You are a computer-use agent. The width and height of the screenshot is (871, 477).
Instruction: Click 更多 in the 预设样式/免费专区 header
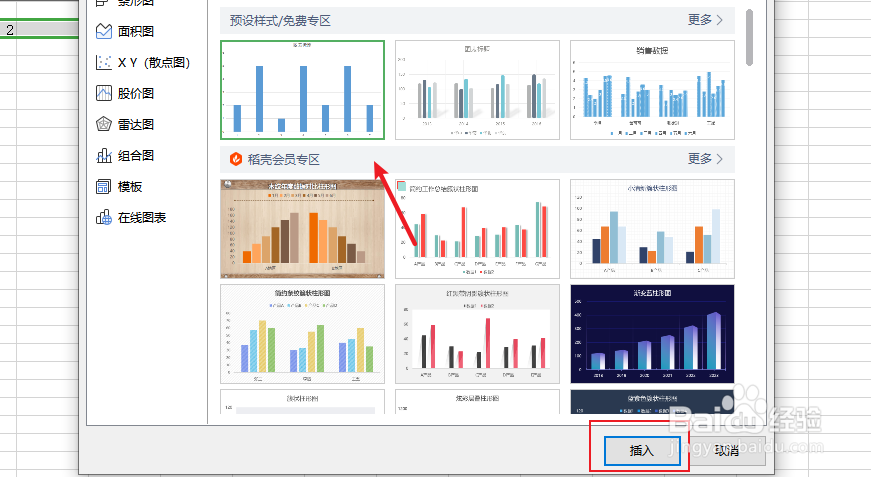pyautogui.click(x=700, y=20)
